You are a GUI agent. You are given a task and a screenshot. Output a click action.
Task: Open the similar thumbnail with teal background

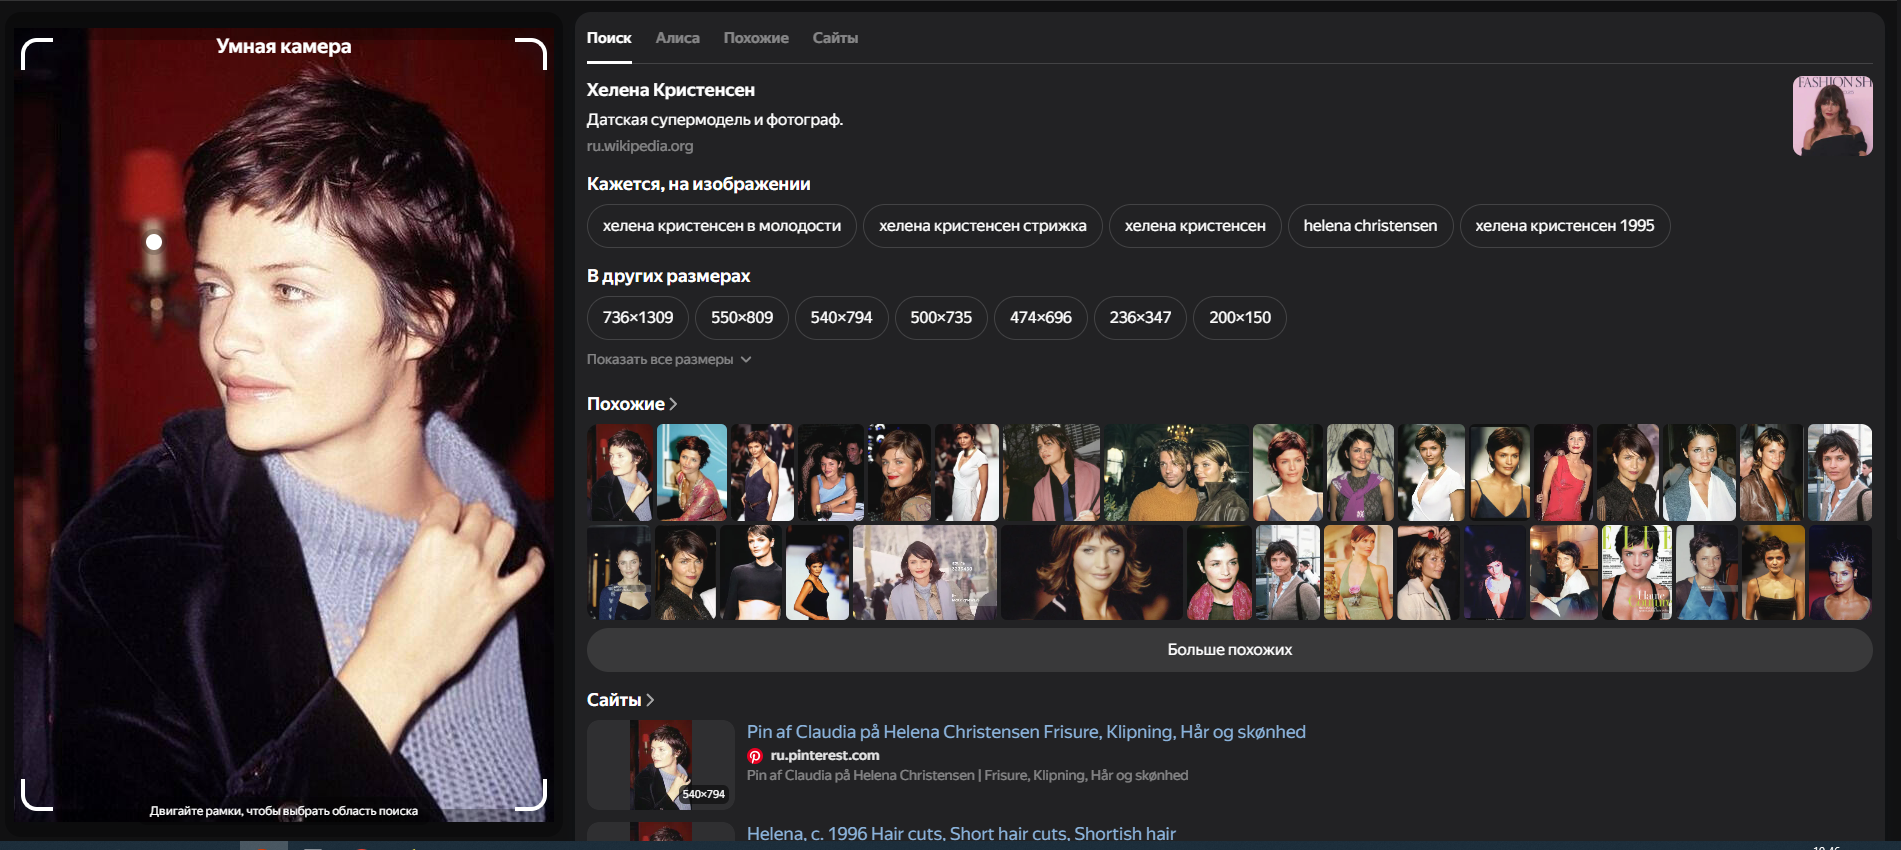[x=692, y=472]
